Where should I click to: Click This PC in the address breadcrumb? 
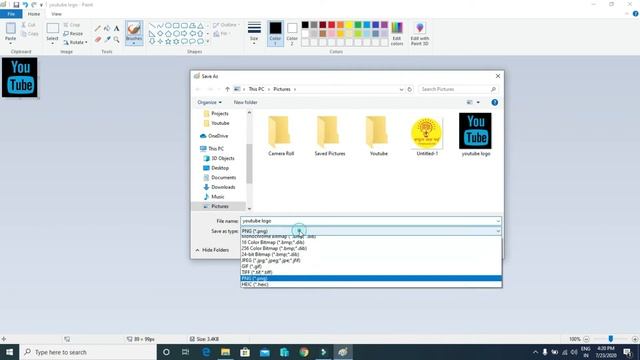tap(256, 89)
